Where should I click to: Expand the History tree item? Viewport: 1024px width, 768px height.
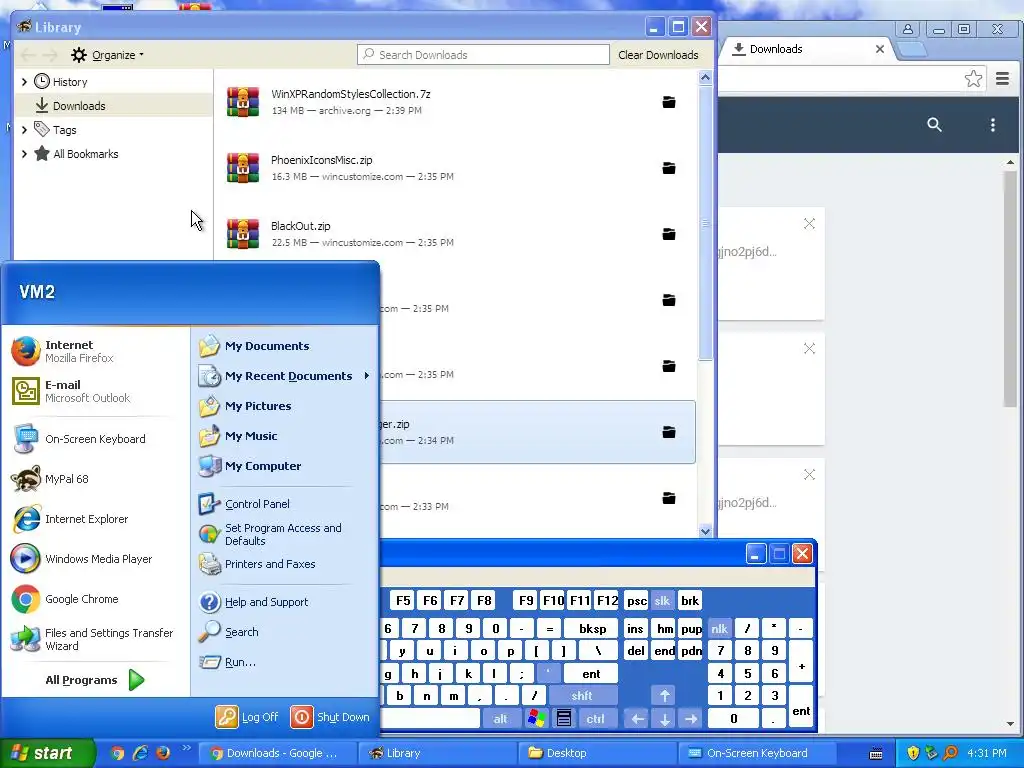pos(24,82)
